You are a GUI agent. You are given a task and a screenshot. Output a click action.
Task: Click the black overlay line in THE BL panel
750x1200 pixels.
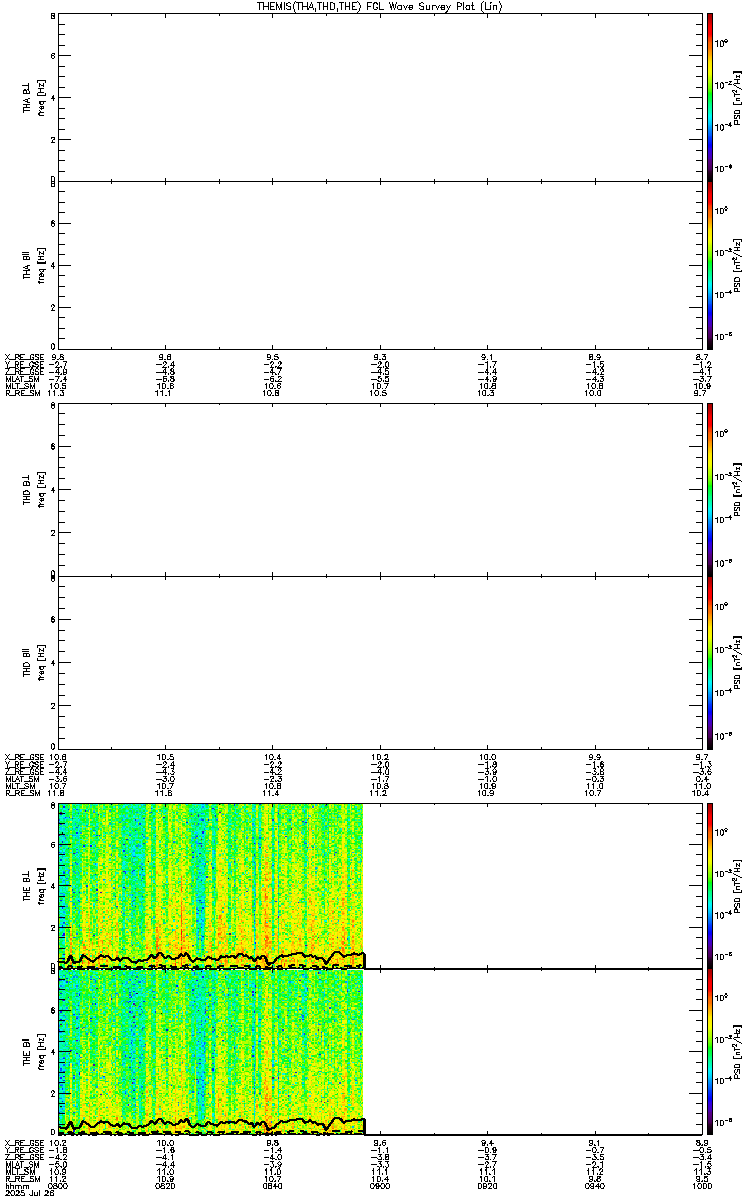click(211, 959)
